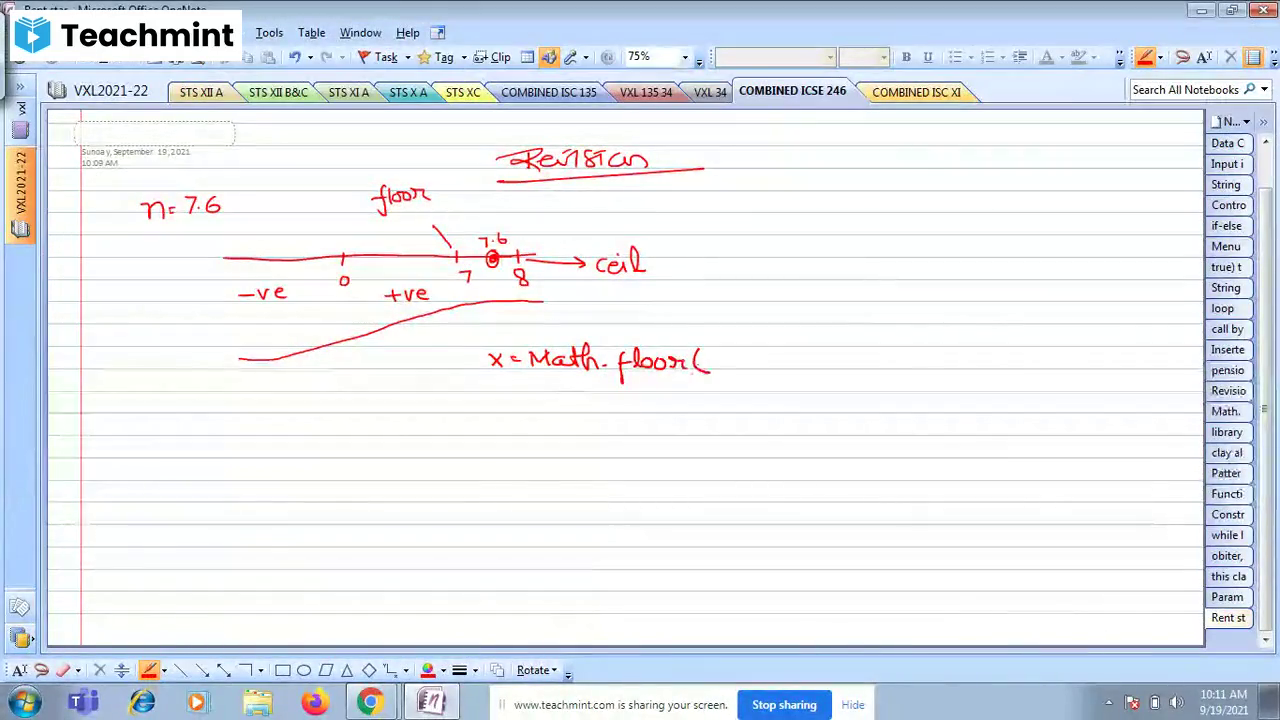Click the Hide button in the sharing bar

pos(852,704)
